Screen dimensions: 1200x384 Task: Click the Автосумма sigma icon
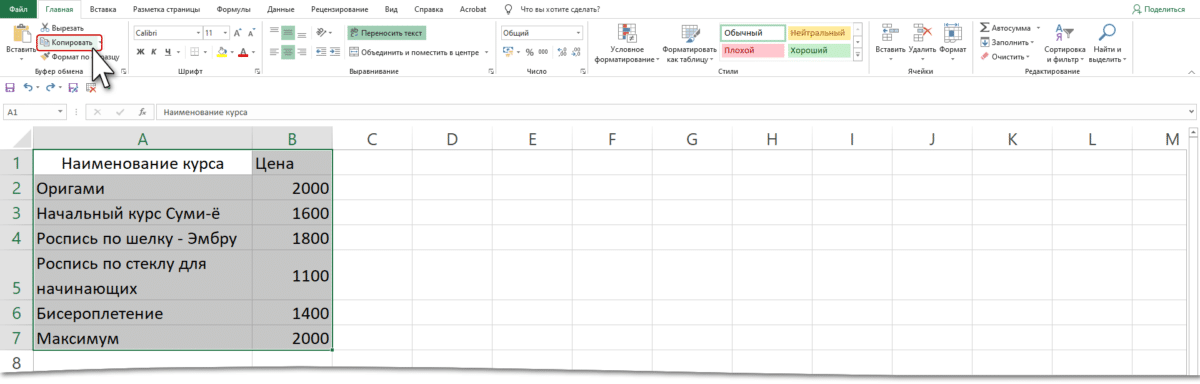point(985,28)
